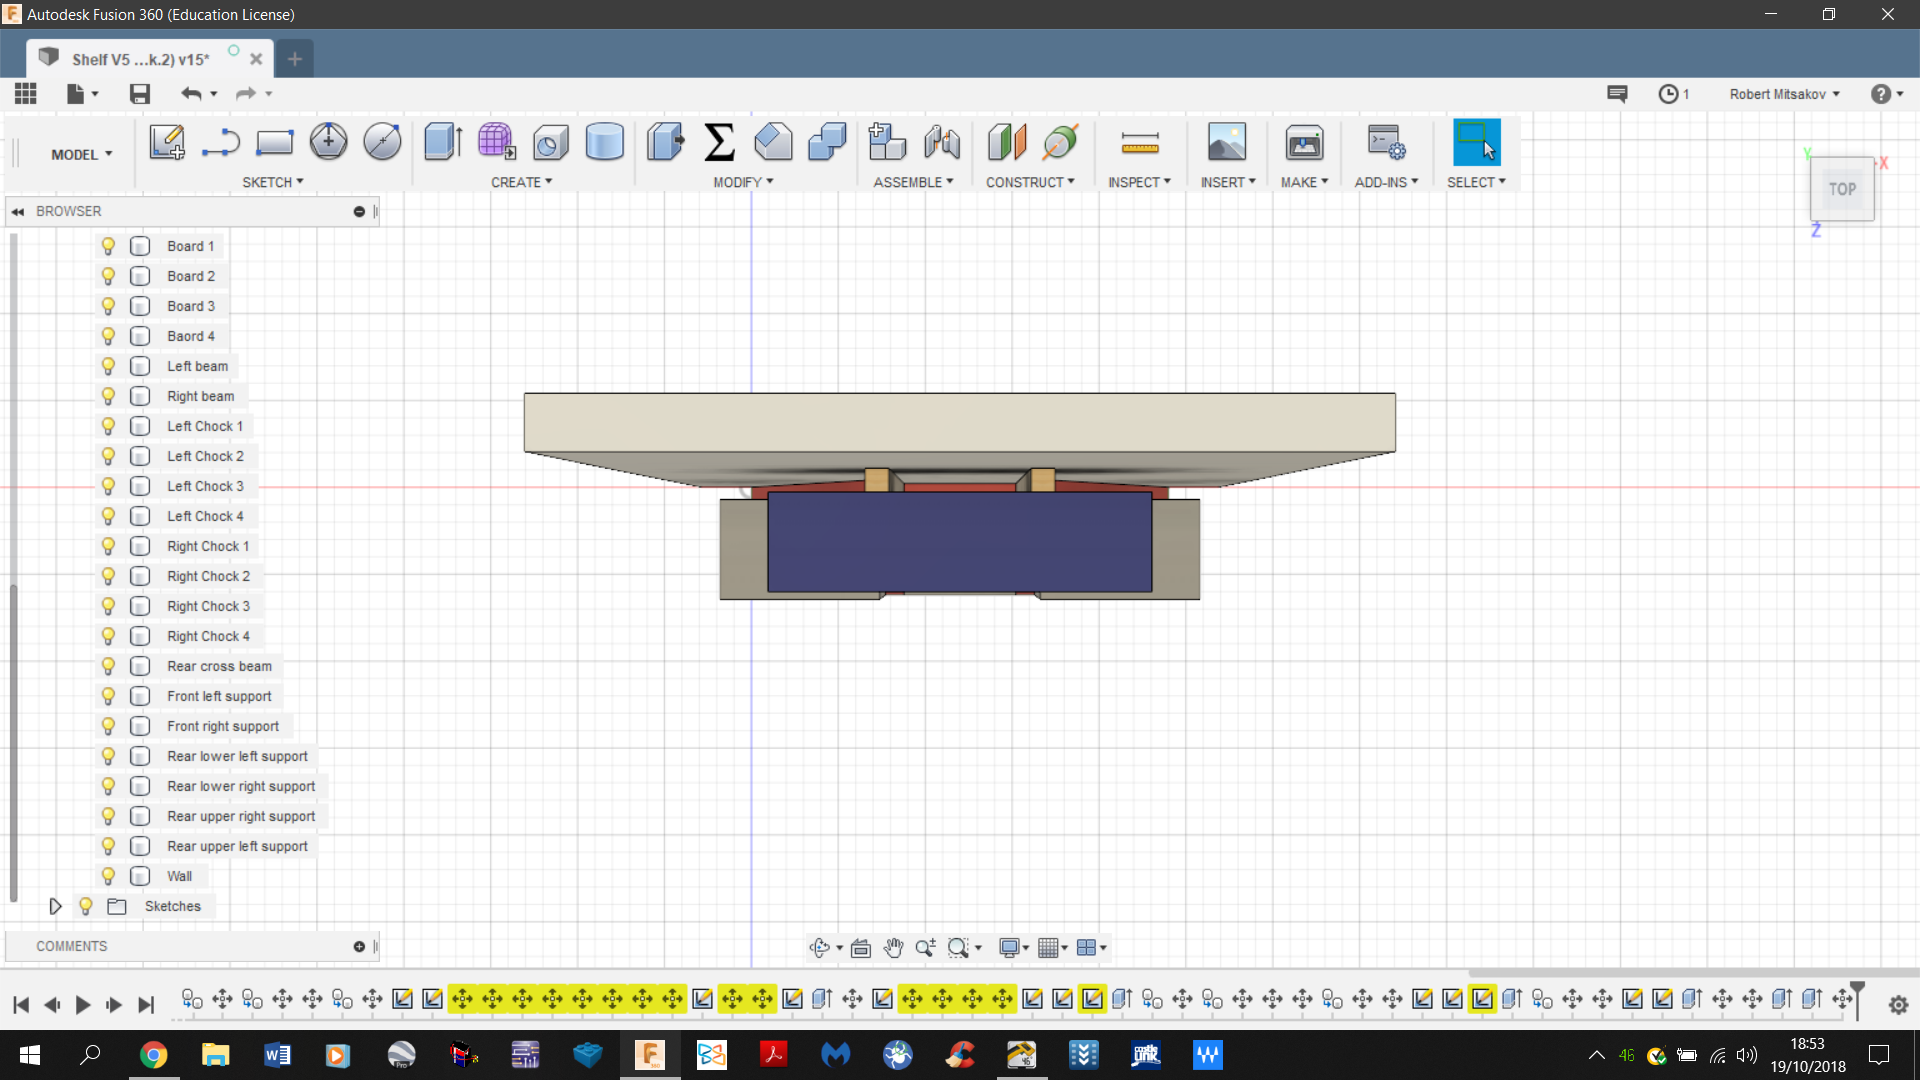
Task: Click the New Component icon
Action: pyautogui.click(x=887, y=142)
